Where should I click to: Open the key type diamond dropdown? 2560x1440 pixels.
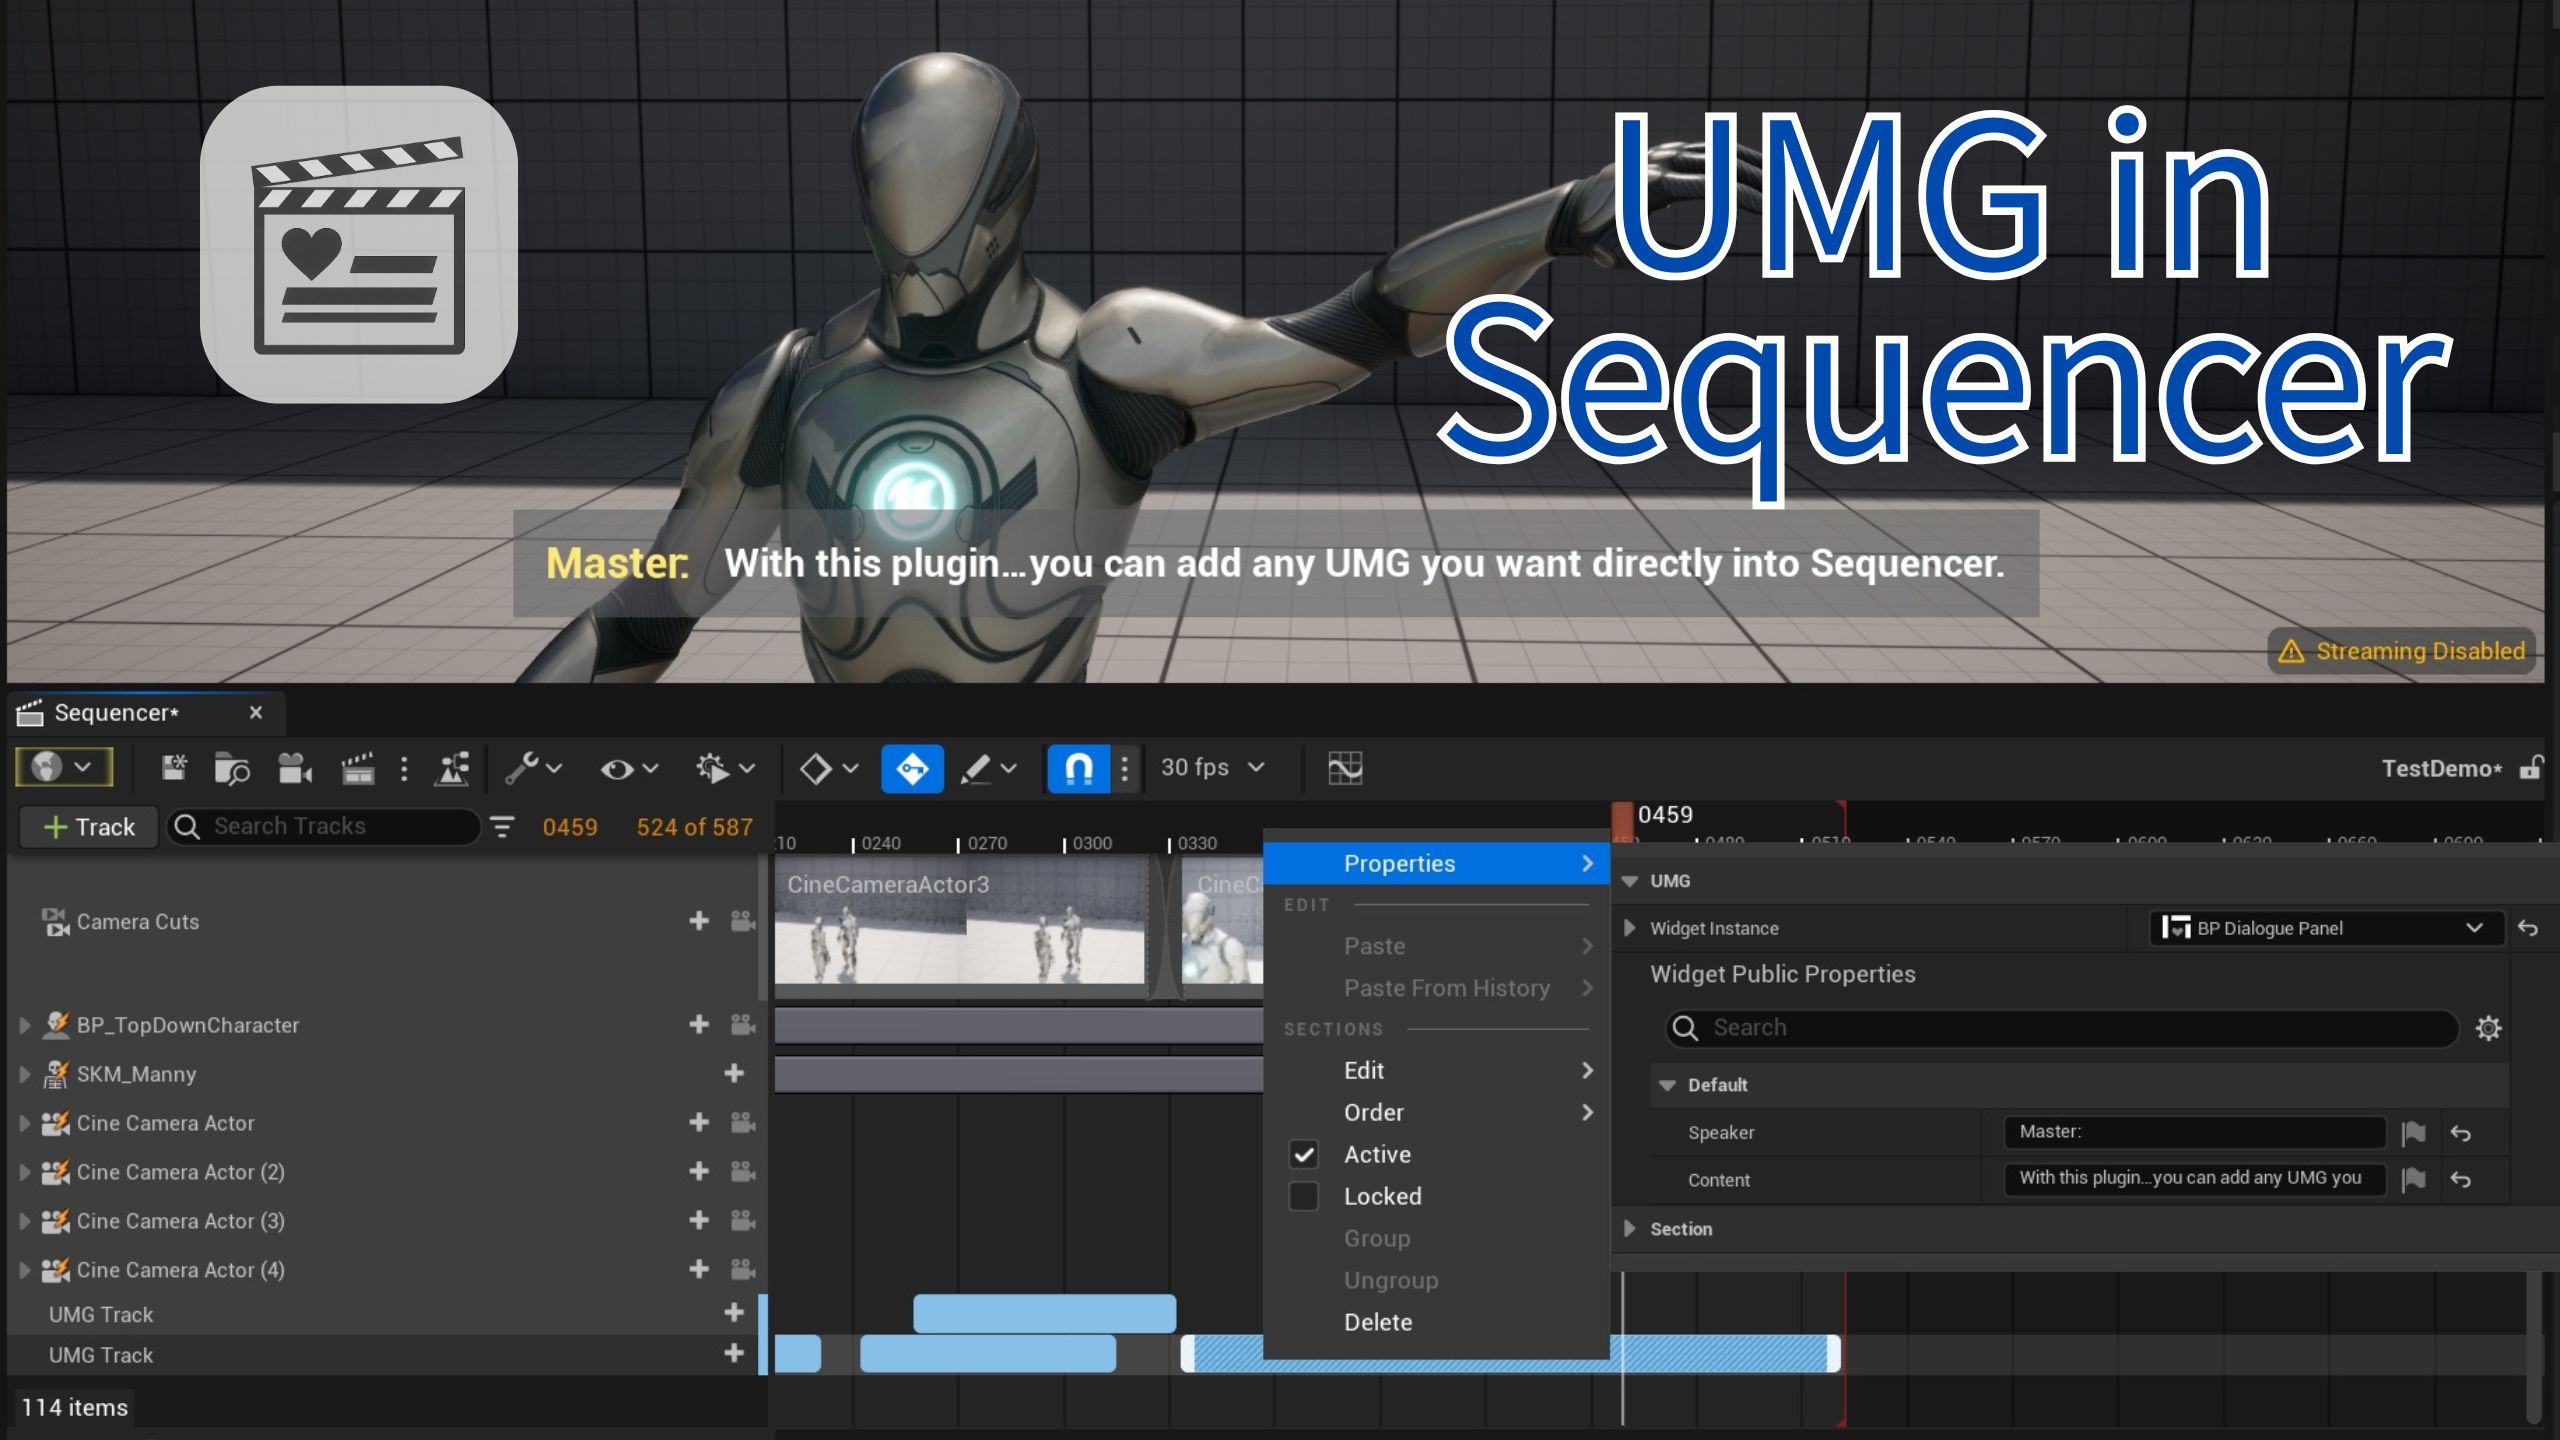click(x=829, y=768)
